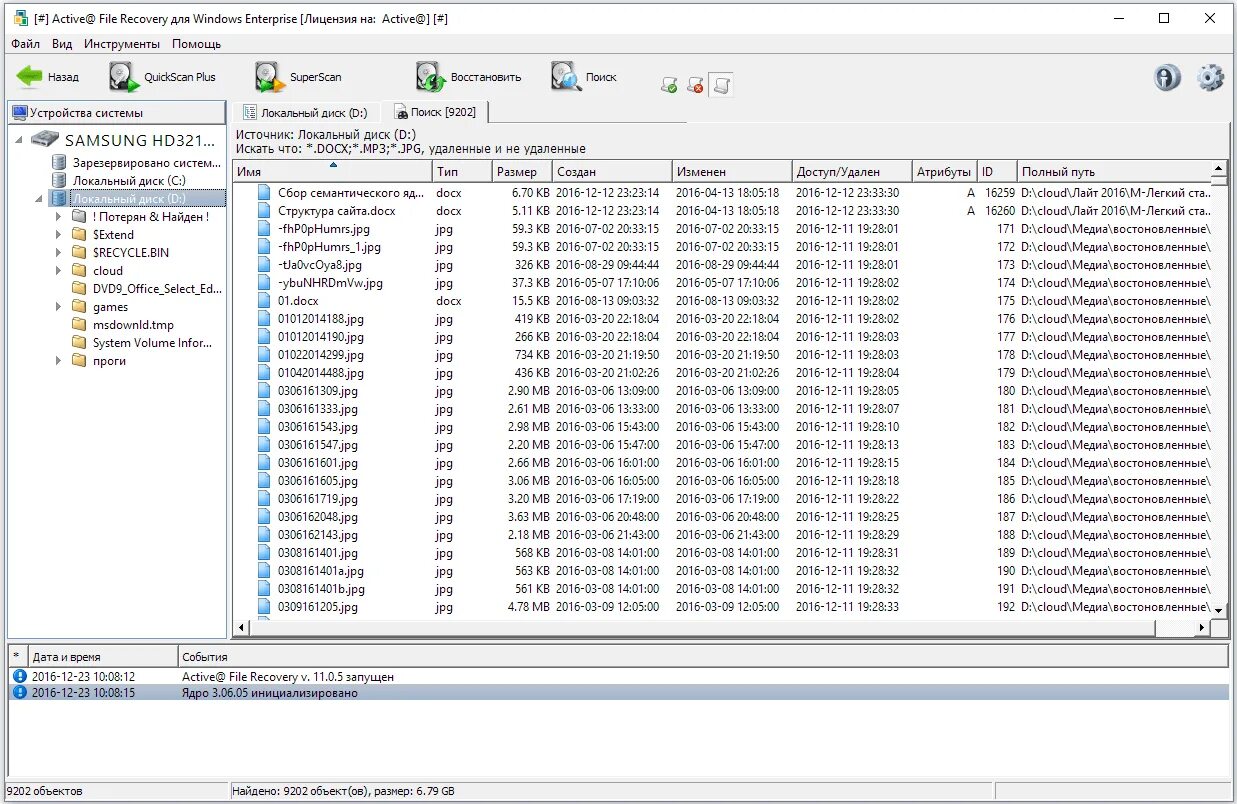The width and height of the screenshot is (1237, 804).
Task: Click the События log column header
Action: click(x=703, y=657)
